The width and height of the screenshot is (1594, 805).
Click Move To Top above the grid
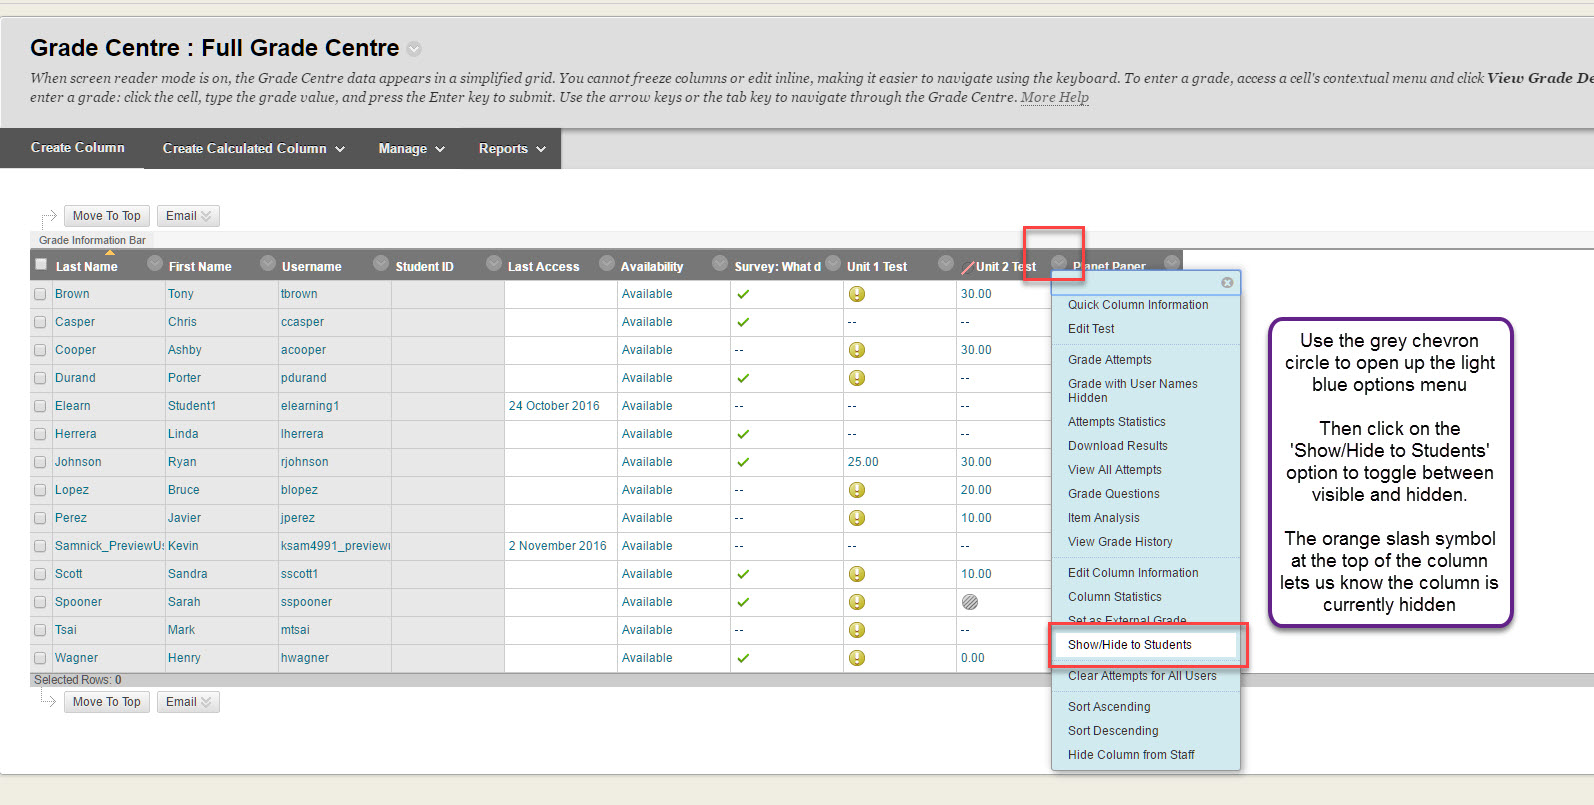coord(107,216)
